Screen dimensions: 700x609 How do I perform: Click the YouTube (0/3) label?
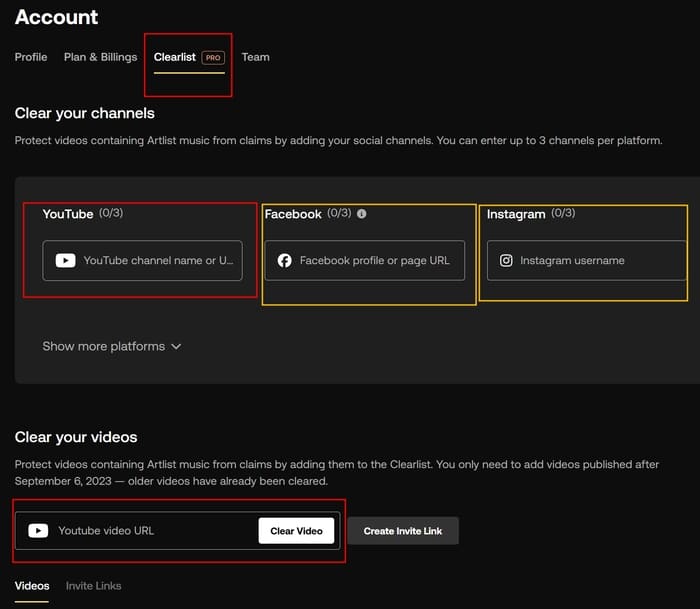pyautogui.click(x=83, y=214)
